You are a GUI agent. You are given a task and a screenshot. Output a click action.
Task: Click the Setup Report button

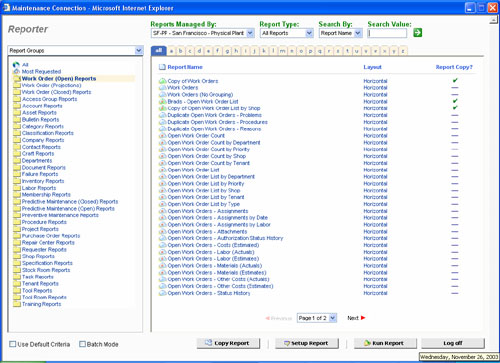coord(307,343)
